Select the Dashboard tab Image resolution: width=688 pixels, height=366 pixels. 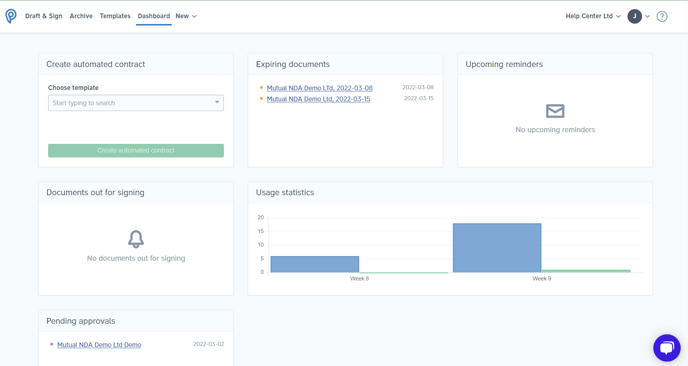point(154,16)
